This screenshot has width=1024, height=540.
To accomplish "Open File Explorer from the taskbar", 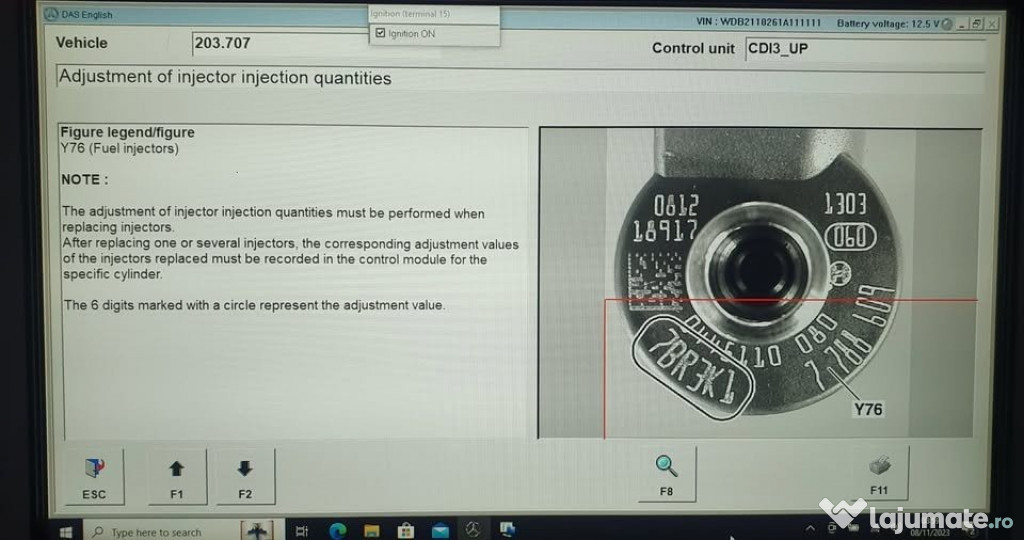I will point(371,531).
